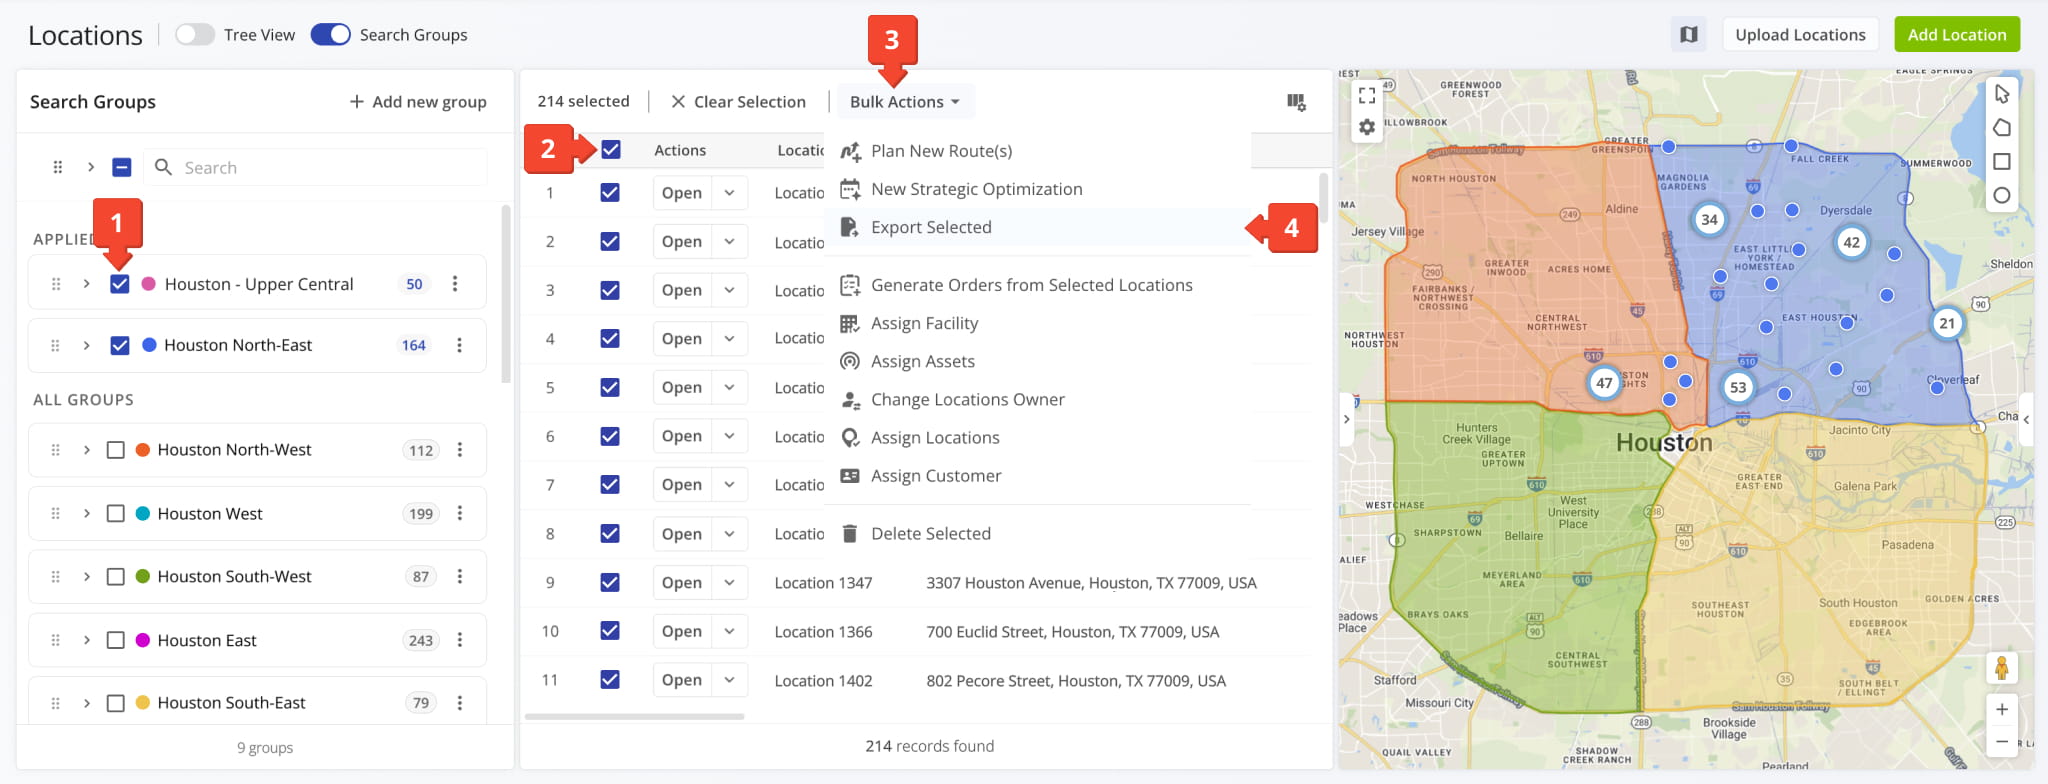Expand the Houston - Upper Central group
This screenshot has width=2048, height=784.
87,284
